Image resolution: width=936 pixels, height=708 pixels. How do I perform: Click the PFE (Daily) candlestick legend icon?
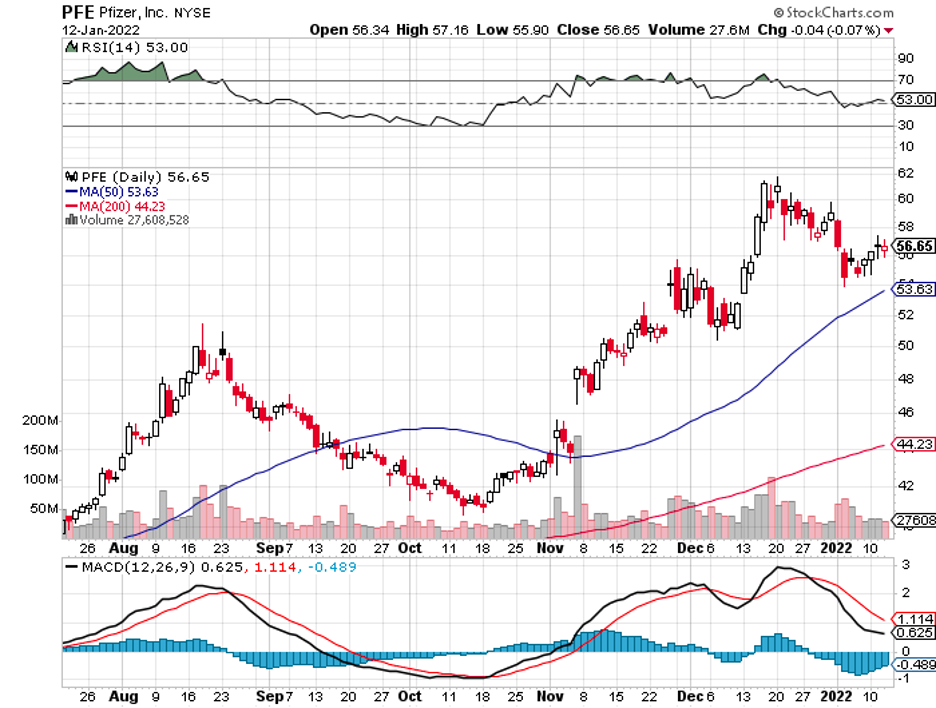[70, 176]
